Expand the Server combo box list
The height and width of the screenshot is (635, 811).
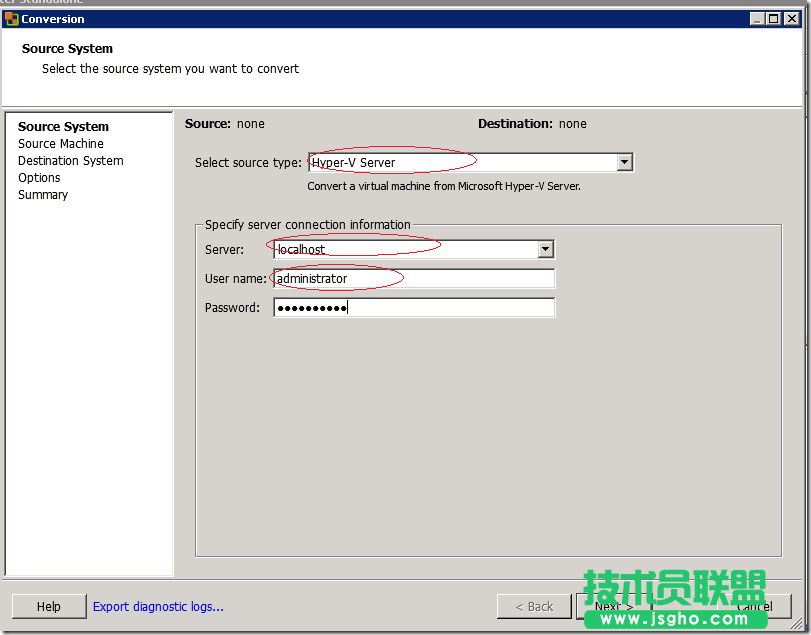point(545,249)
